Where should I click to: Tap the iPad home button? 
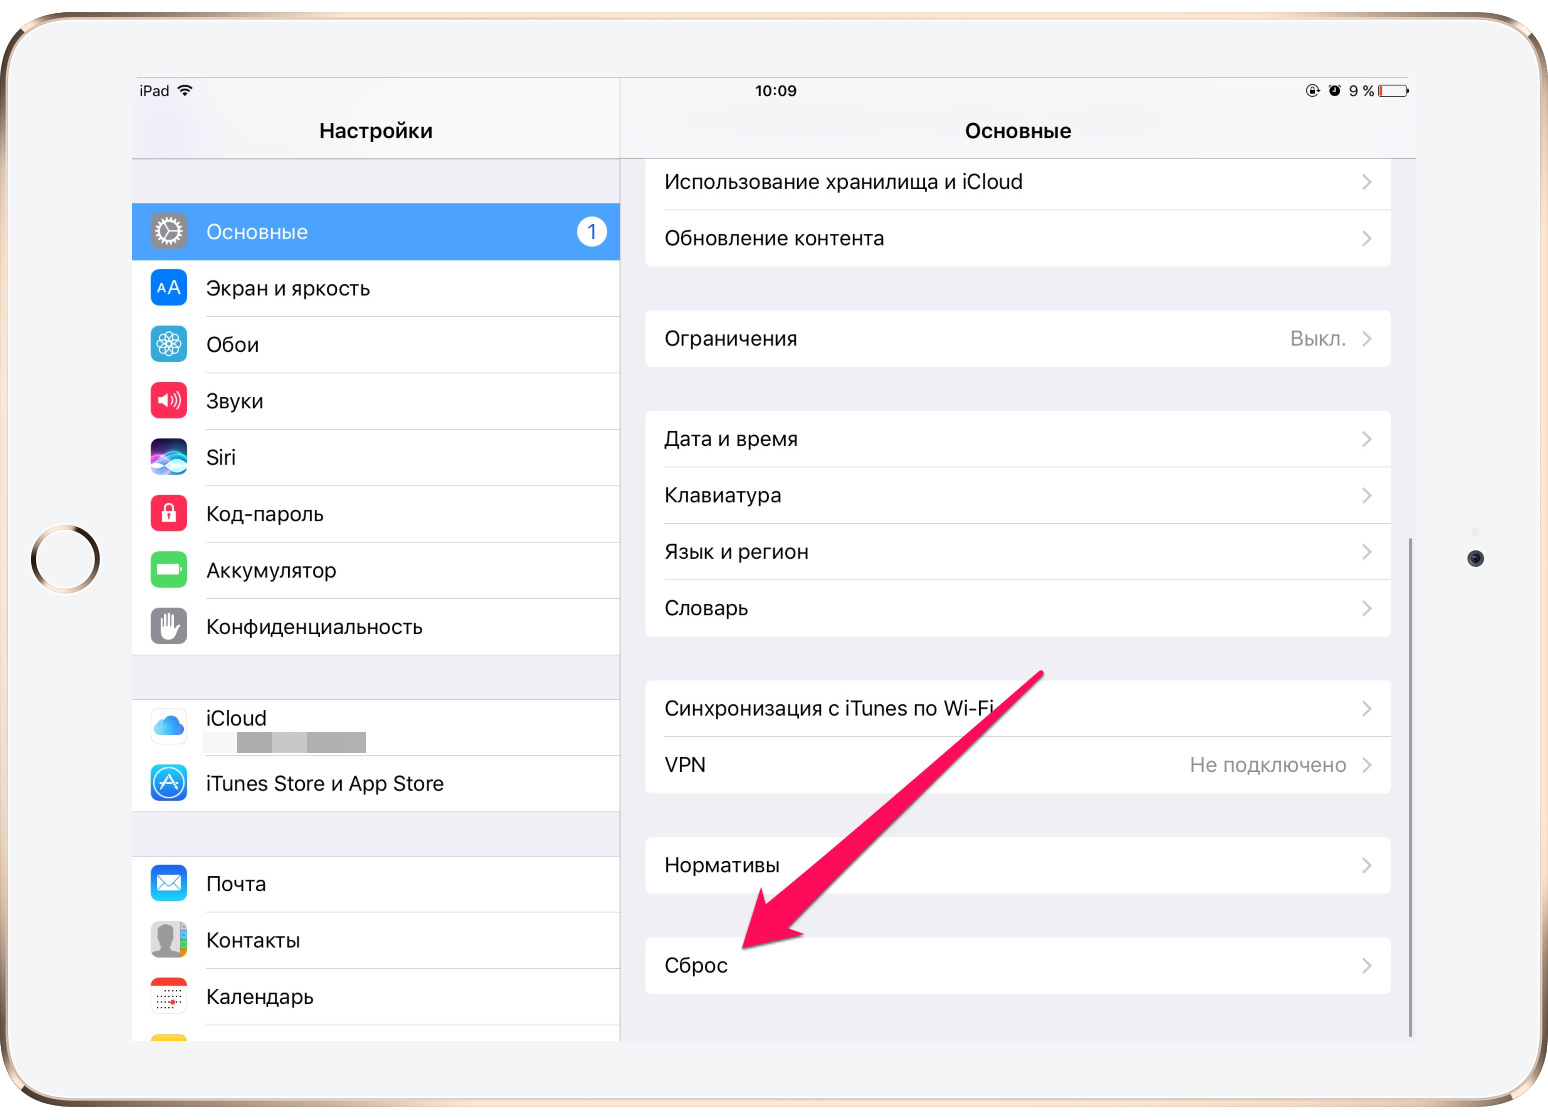(x=66, y=559)
